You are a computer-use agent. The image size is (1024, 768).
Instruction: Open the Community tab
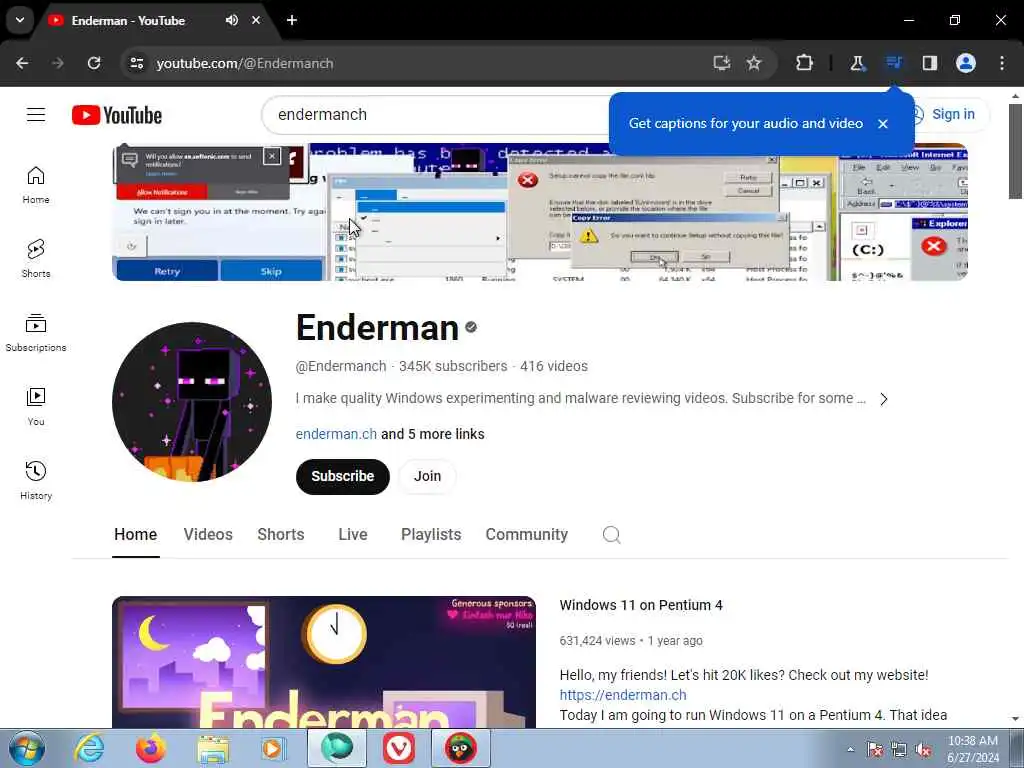[x=526, y=535]
